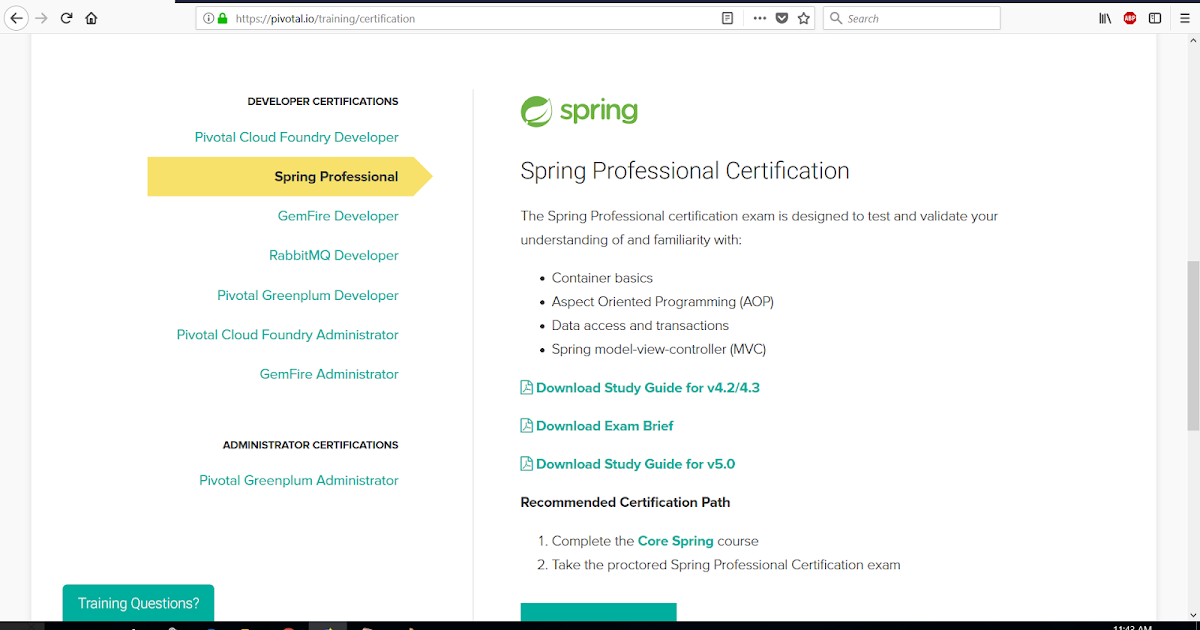Image resolution: width=1200 pixels, height=630 pixels.
Task: Toggle Reader View for this page
Action: 727,17
